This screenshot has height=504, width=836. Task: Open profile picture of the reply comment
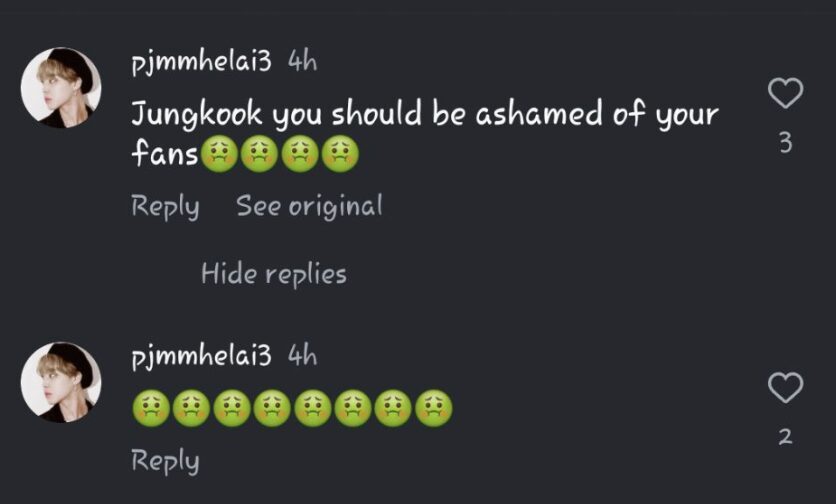point(61,382)
